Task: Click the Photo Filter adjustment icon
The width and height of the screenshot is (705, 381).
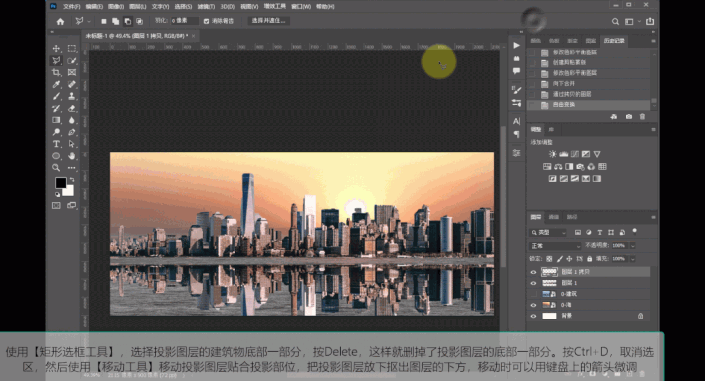Action: click(x=580, y=166)
